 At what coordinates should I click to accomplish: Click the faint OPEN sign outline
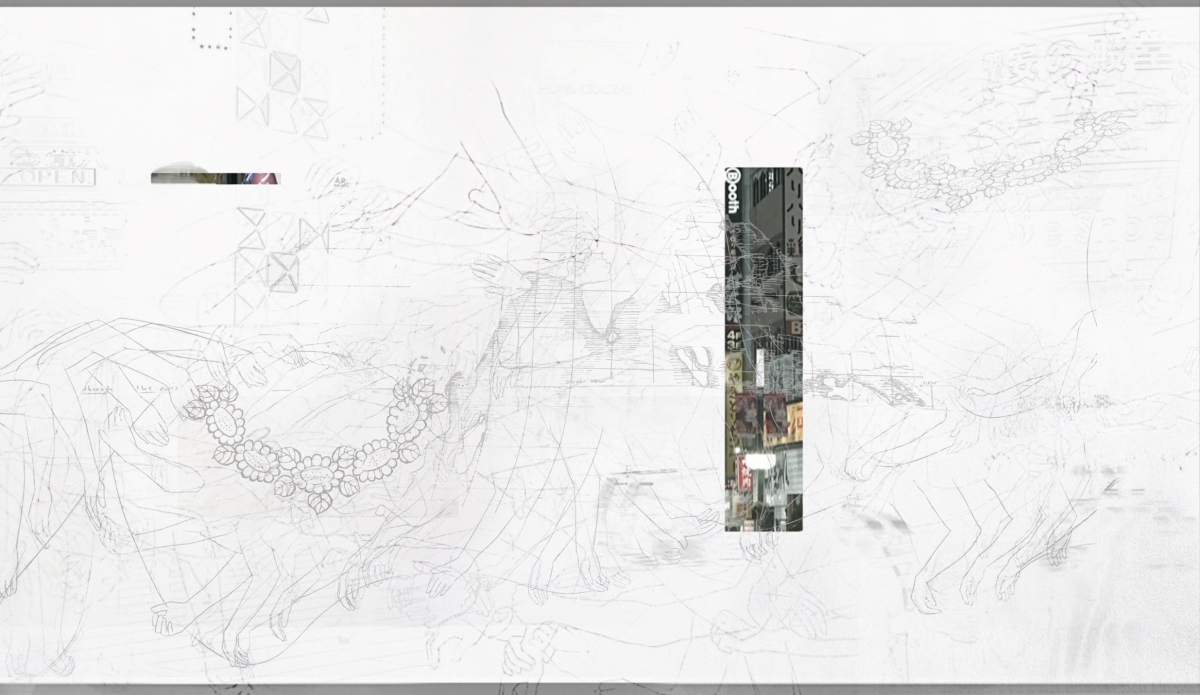coord(52,177)
